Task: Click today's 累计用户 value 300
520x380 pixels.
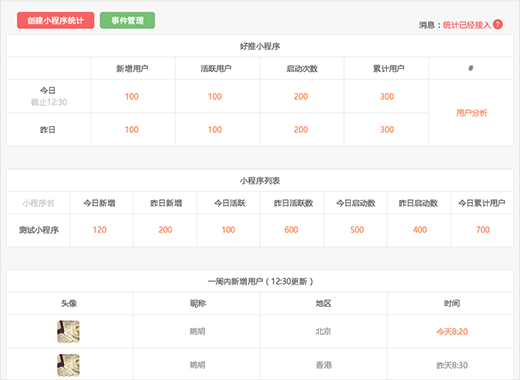Action: pyautogui.click(x=387, y=97)
